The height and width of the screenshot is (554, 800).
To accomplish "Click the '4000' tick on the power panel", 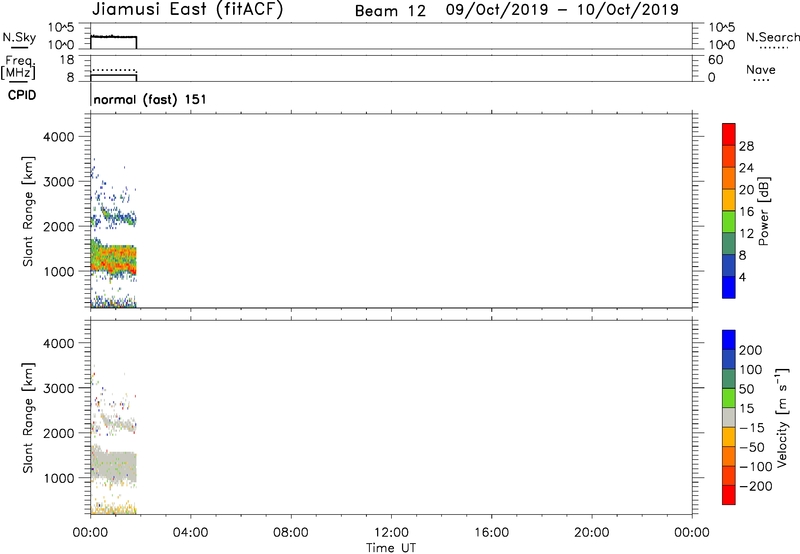I will 59,137.
